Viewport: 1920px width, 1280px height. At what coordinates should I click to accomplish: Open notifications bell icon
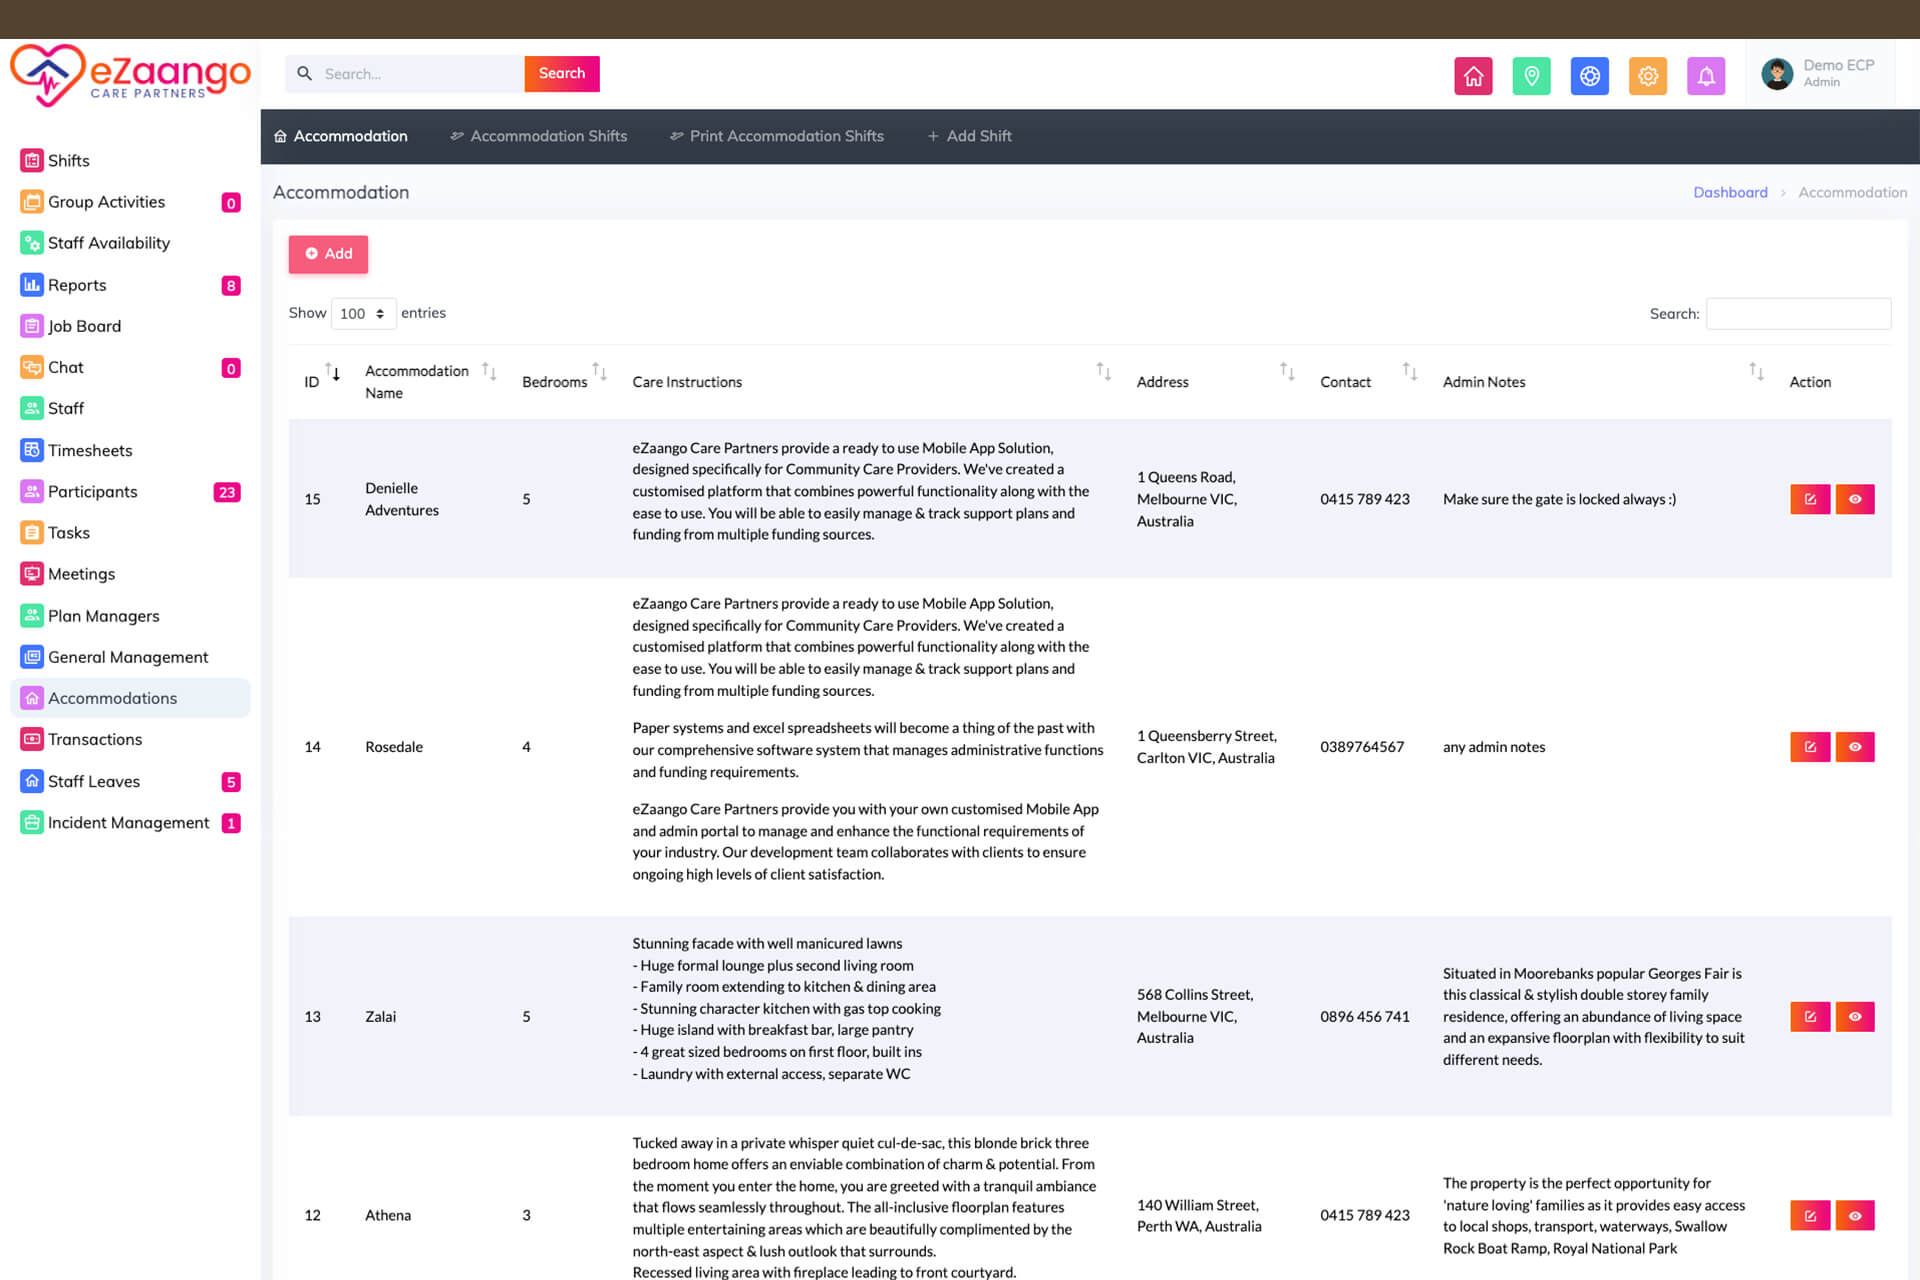coord(1705,76)
